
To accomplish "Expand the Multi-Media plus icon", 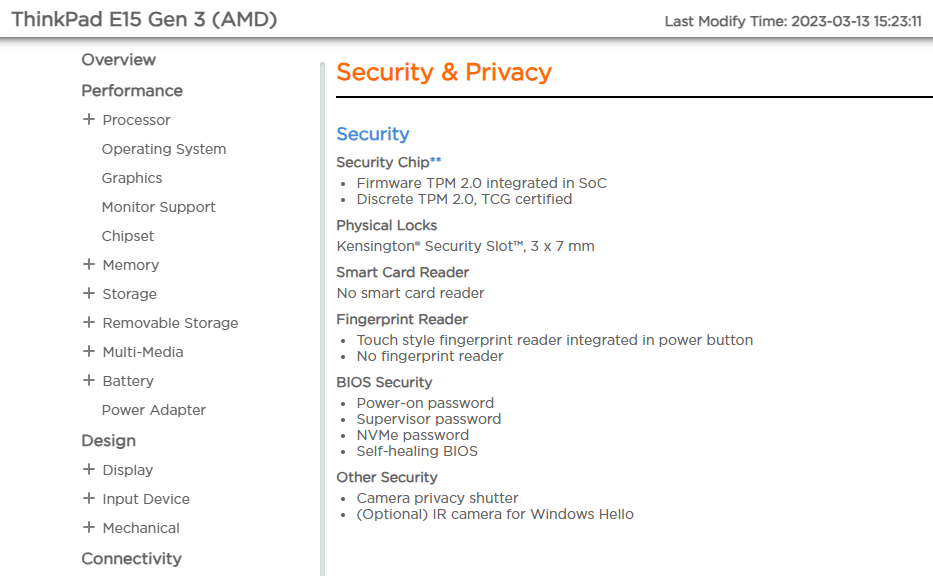I will 89,351.
